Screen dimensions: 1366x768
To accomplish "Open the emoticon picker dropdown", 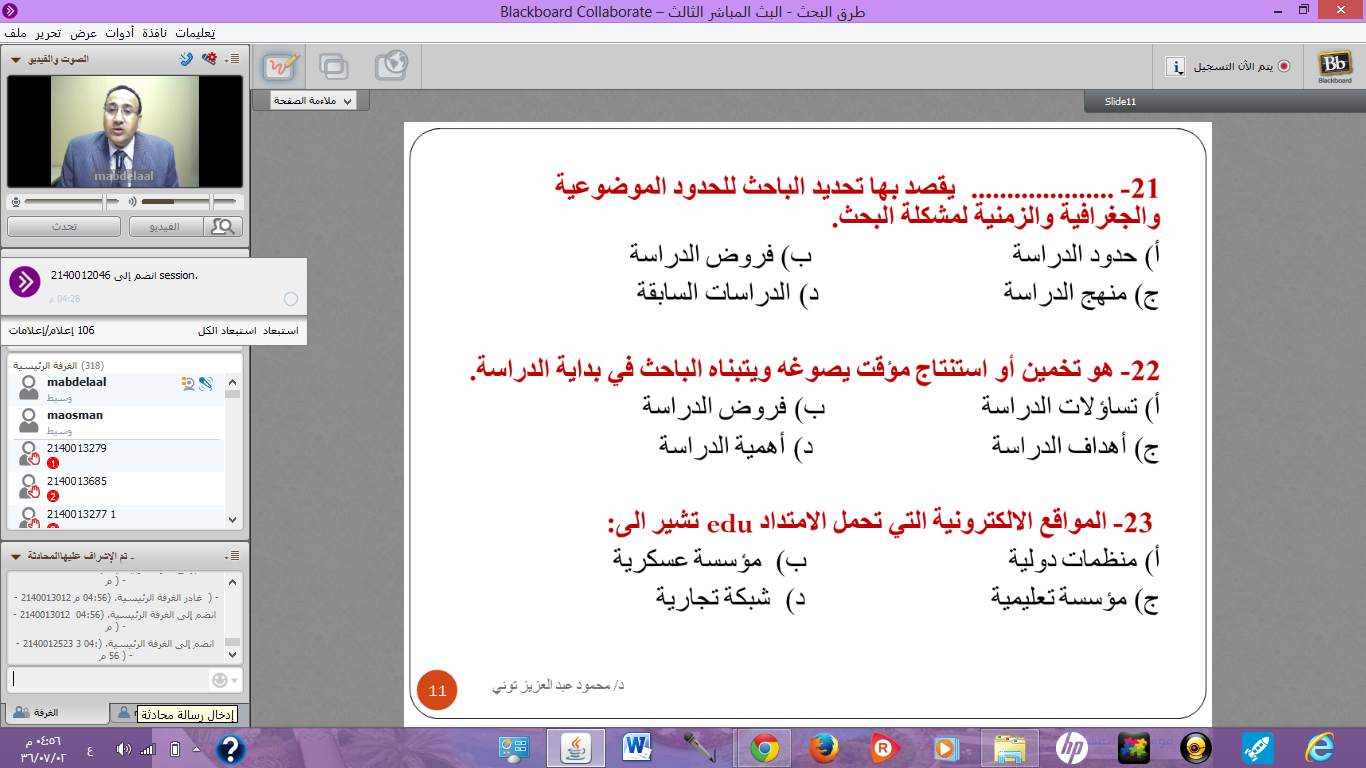I will (225, 680).
